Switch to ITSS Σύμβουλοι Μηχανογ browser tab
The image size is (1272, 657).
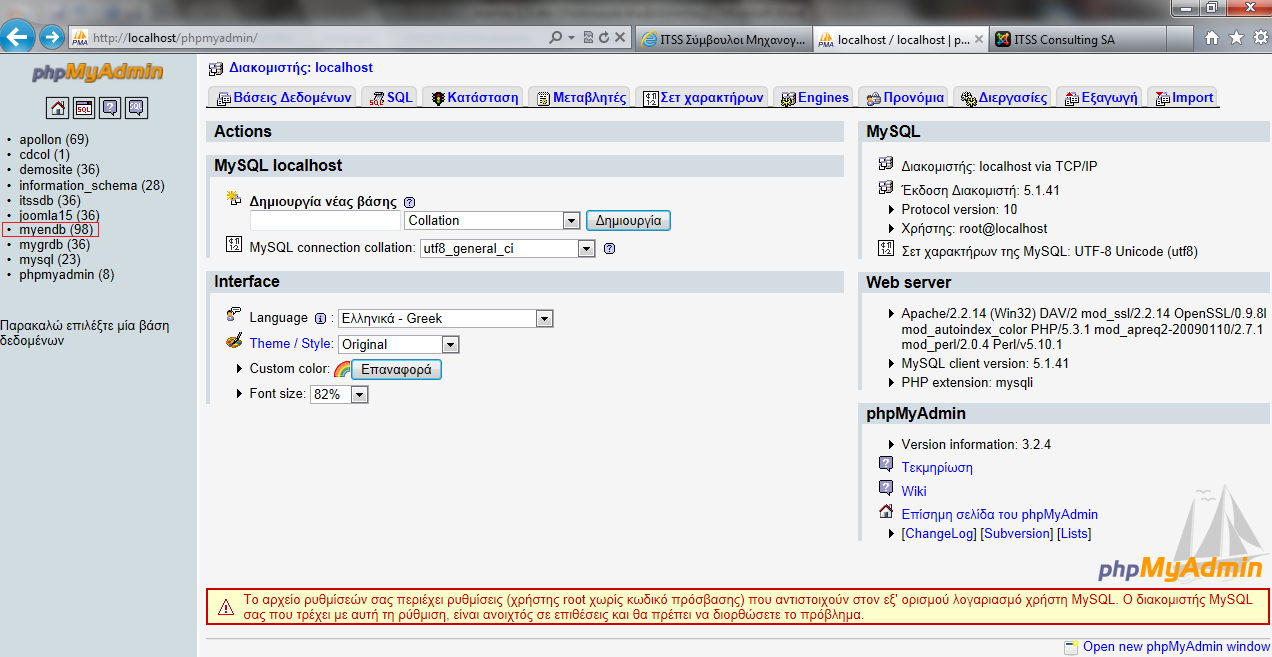723,39
